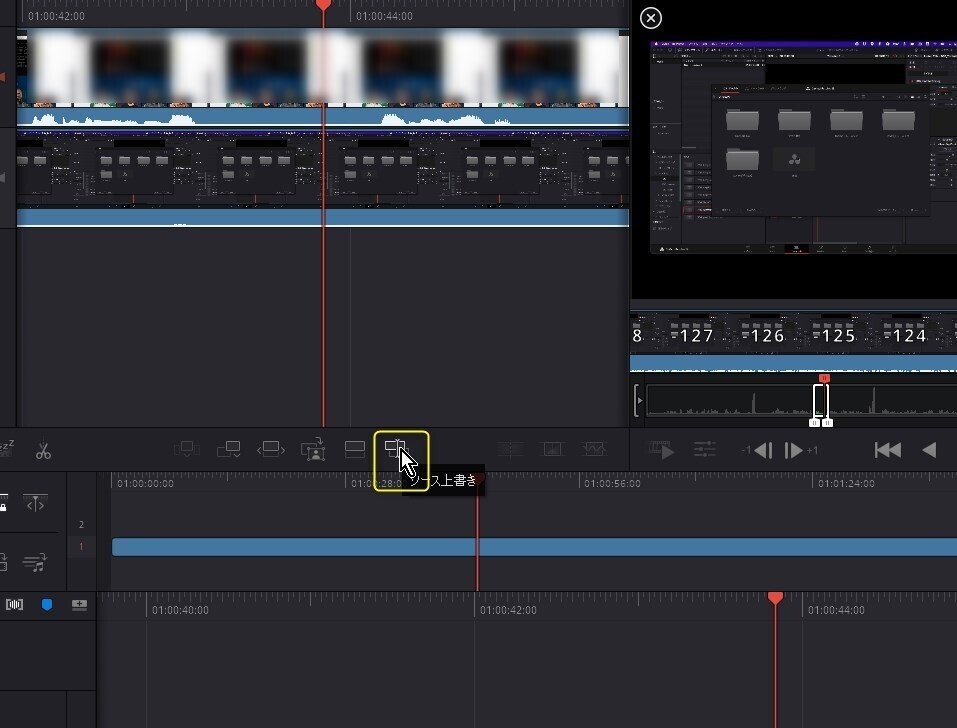957x728 pixels.
Task: Toggle the timeline lock playhead icon
Action: point(4,503)
